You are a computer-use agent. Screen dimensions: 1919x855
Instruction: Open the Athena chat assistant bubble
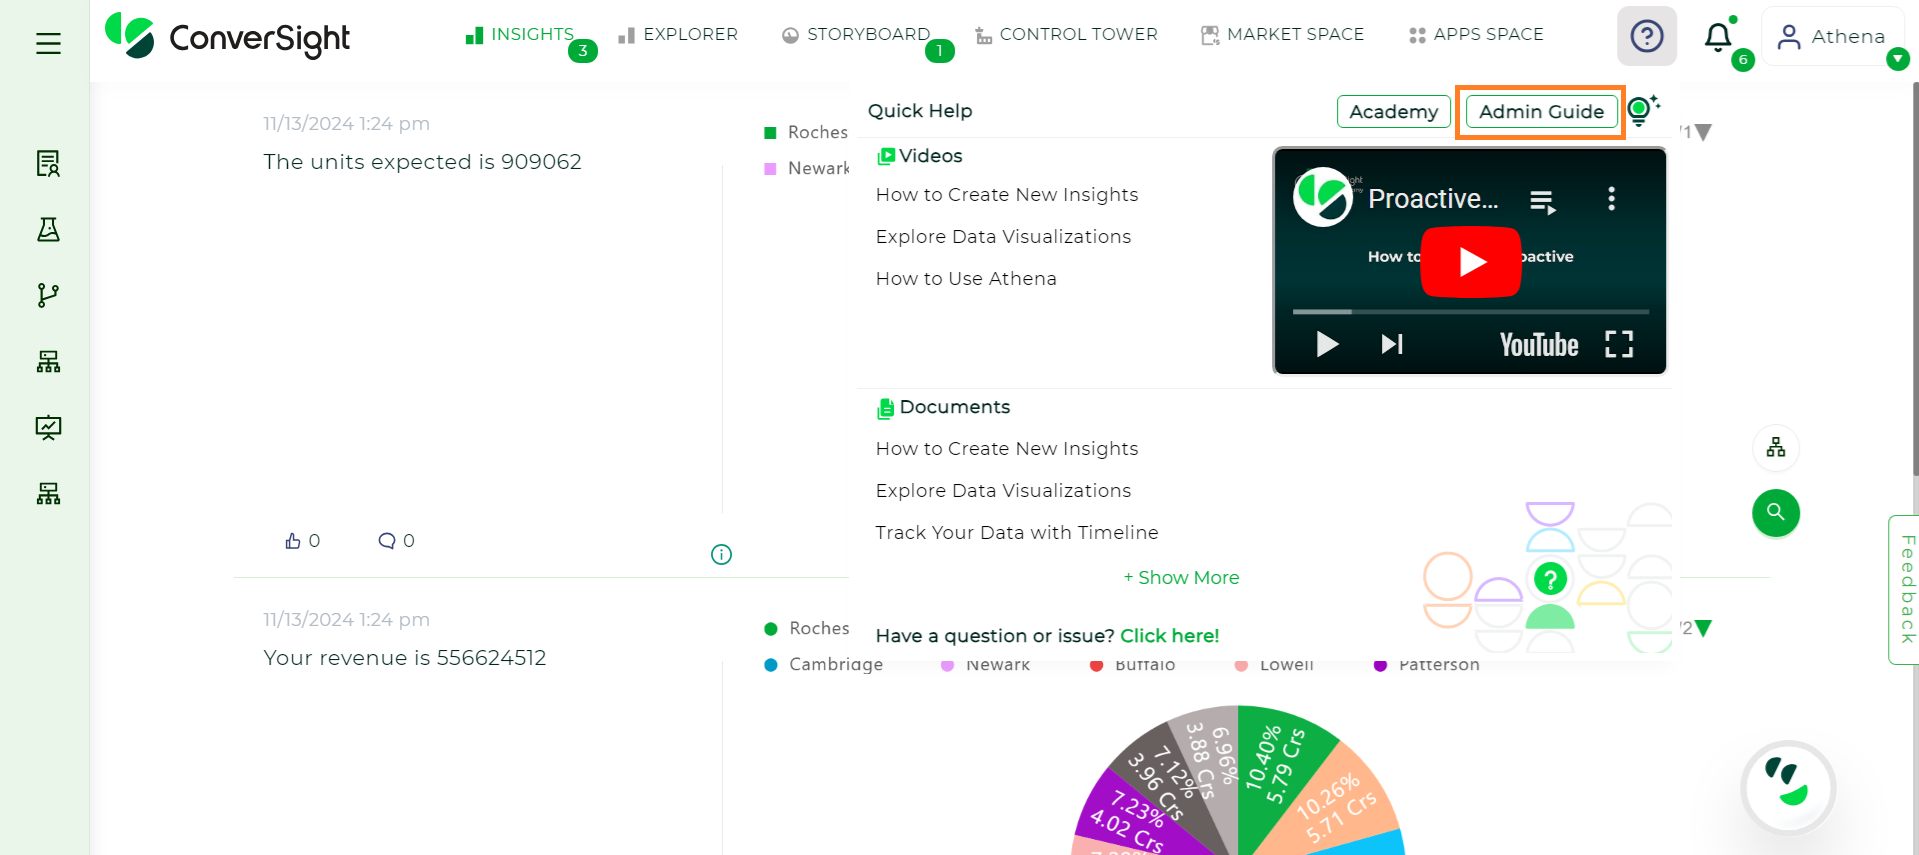(x=1788, y=787)
